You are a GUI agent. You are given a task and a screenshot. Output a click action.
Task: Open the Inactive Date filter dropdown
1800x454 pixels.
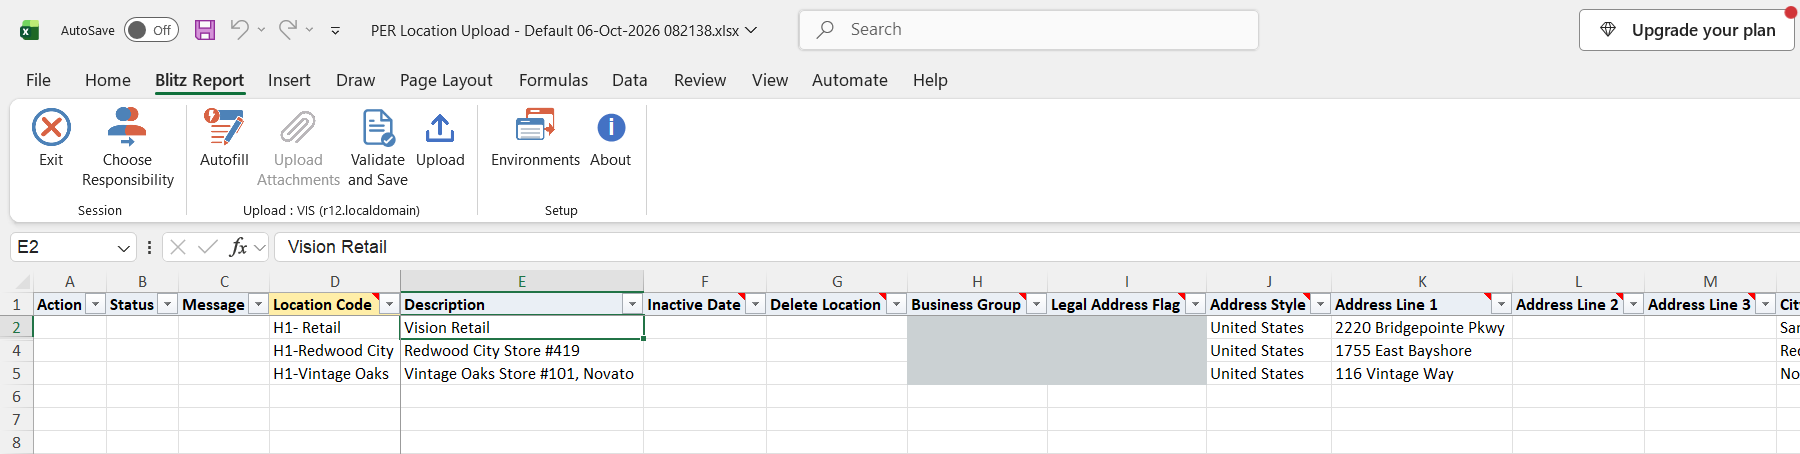pos(756,304)
